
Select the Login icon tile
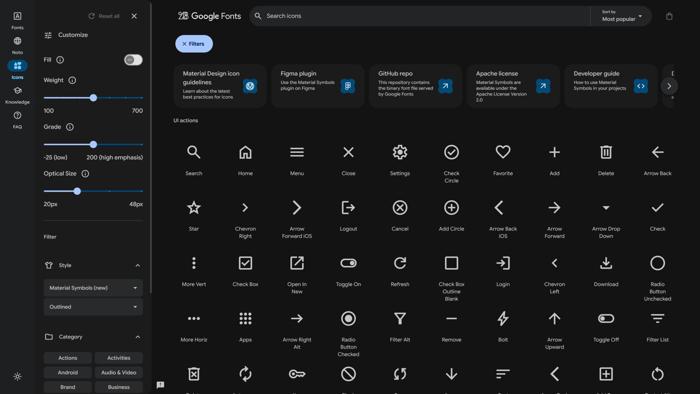point(503,270)
